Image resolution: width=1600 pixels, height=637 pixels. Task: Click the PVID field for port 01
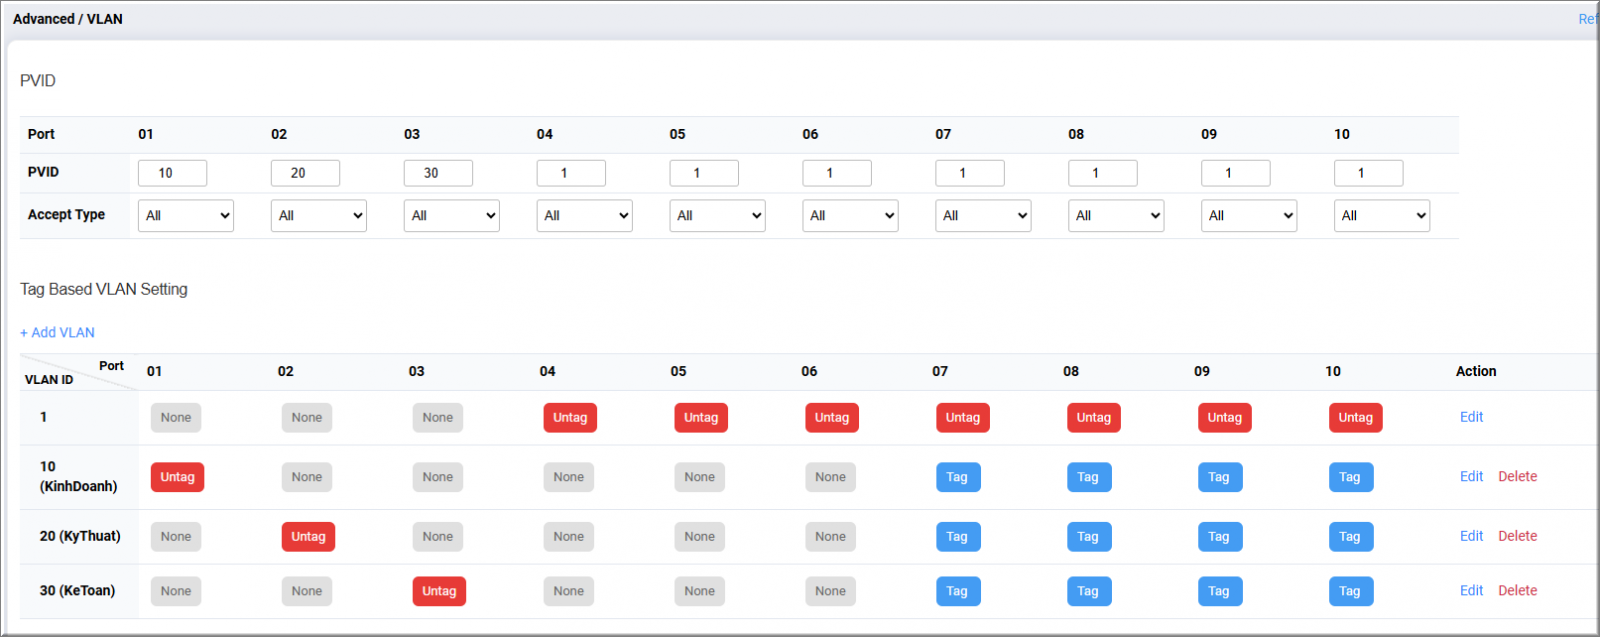(172, 173)
